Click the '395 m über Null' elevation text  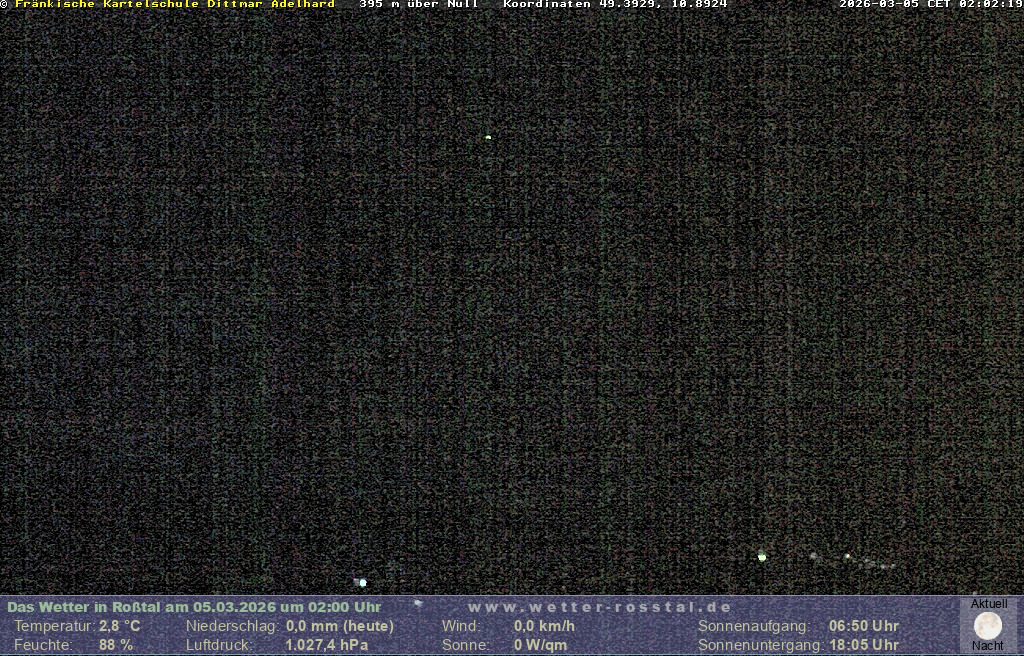point(418,4)
